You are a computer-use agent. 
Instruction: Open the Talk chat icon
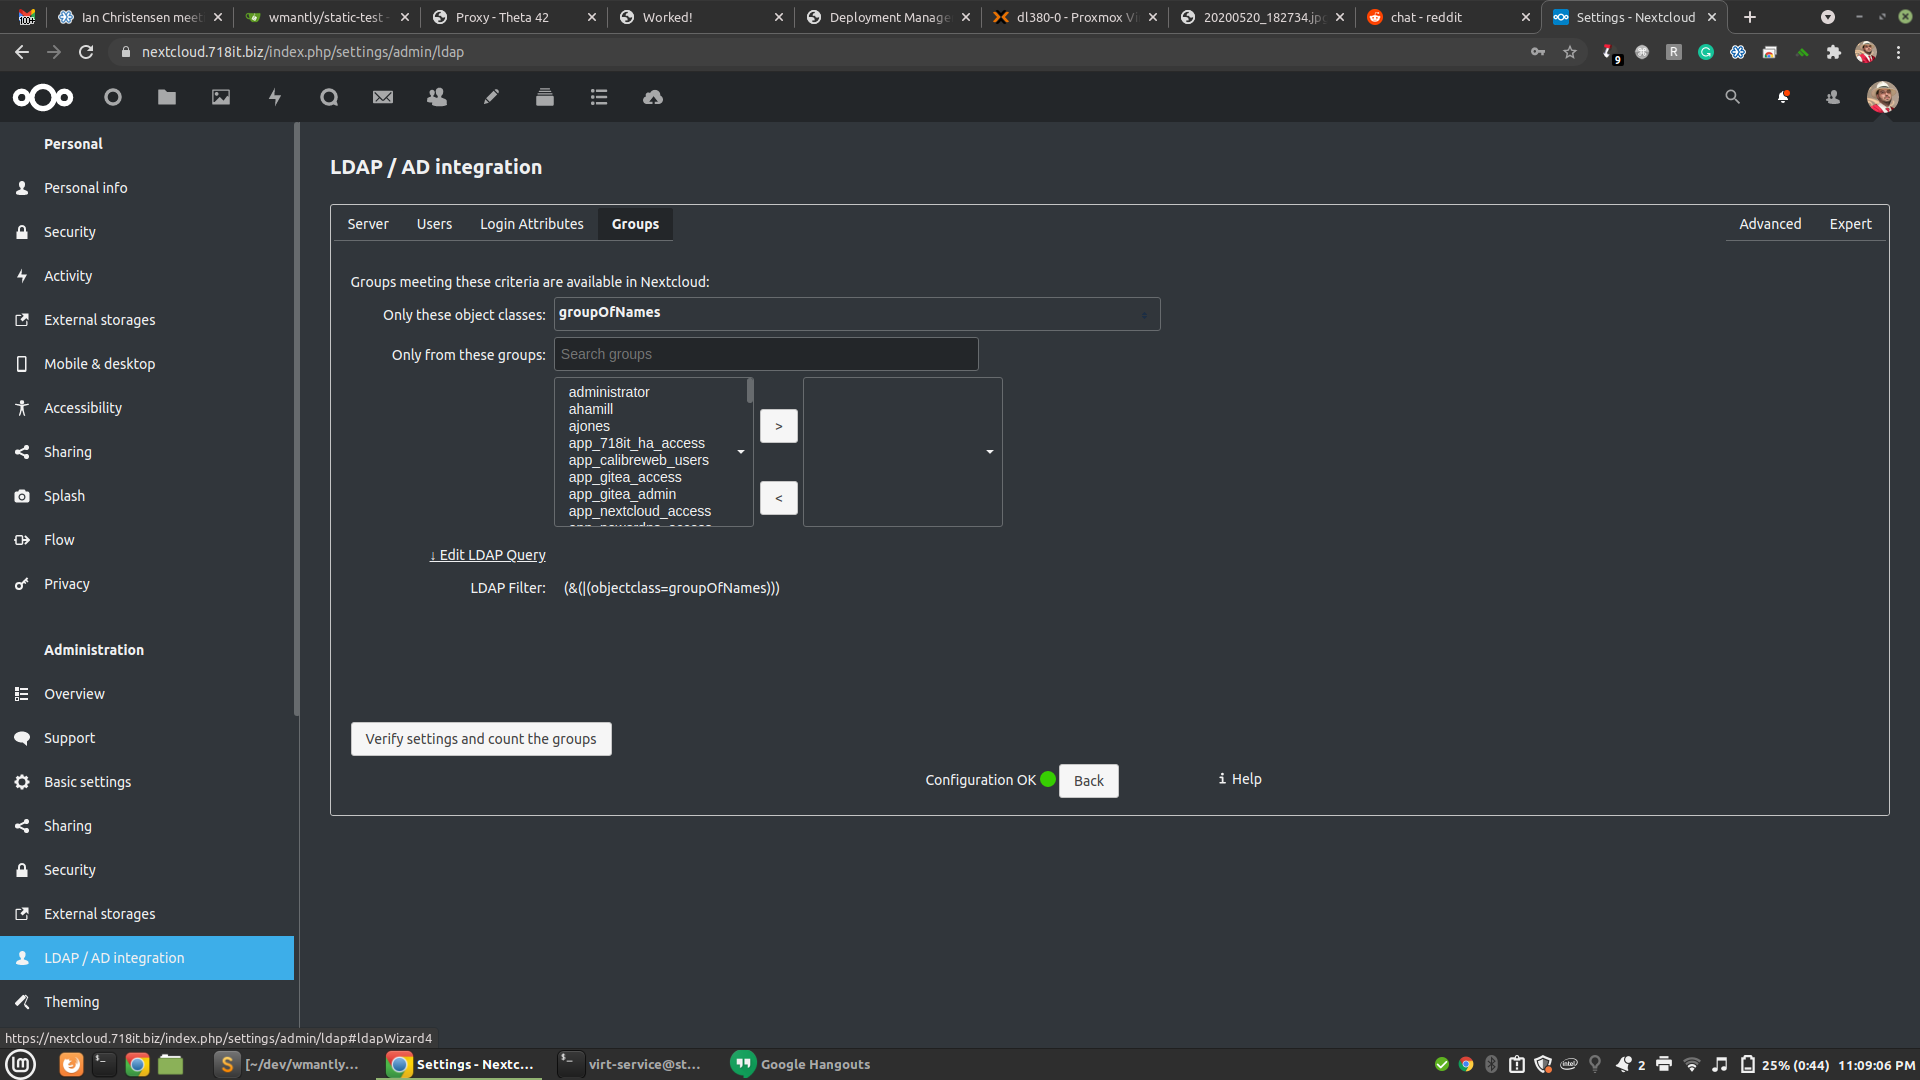[x=329, y=97]
